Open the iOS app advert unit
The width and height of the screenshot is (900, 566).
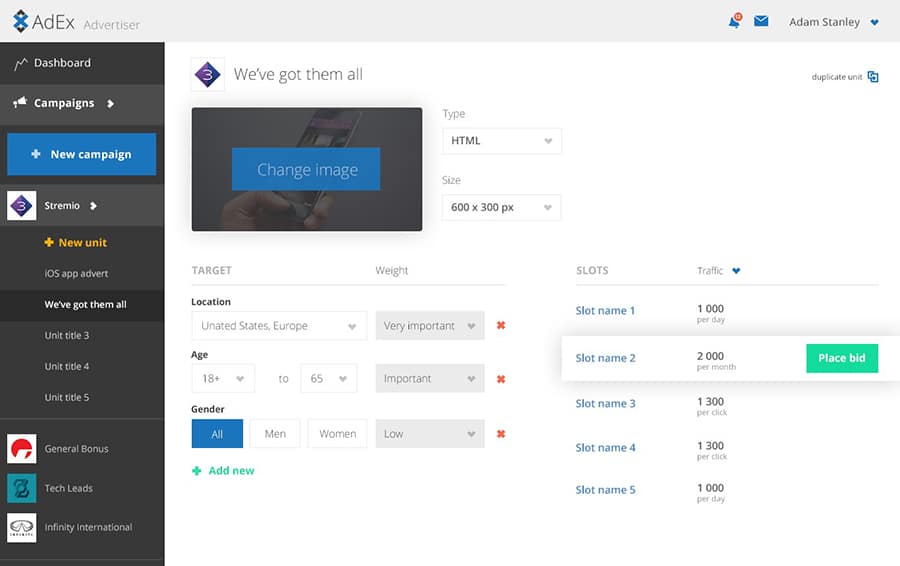76,274
